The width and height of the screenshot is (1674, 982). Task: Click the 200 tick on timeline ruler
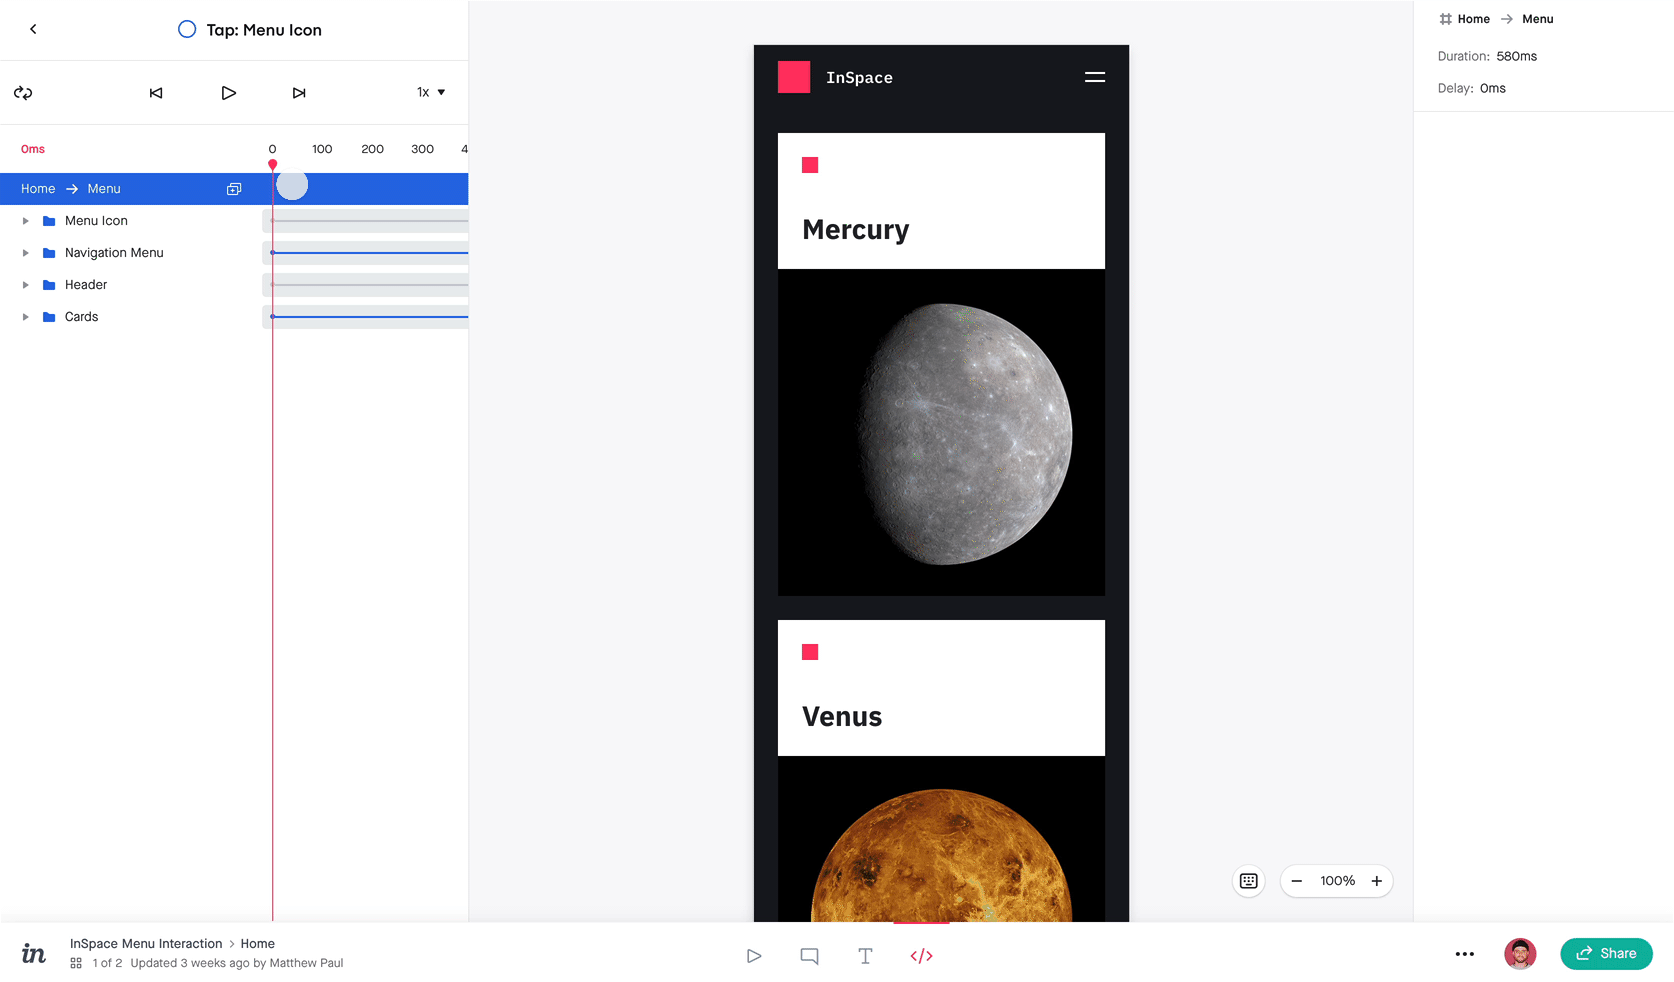tap(372, 149)
